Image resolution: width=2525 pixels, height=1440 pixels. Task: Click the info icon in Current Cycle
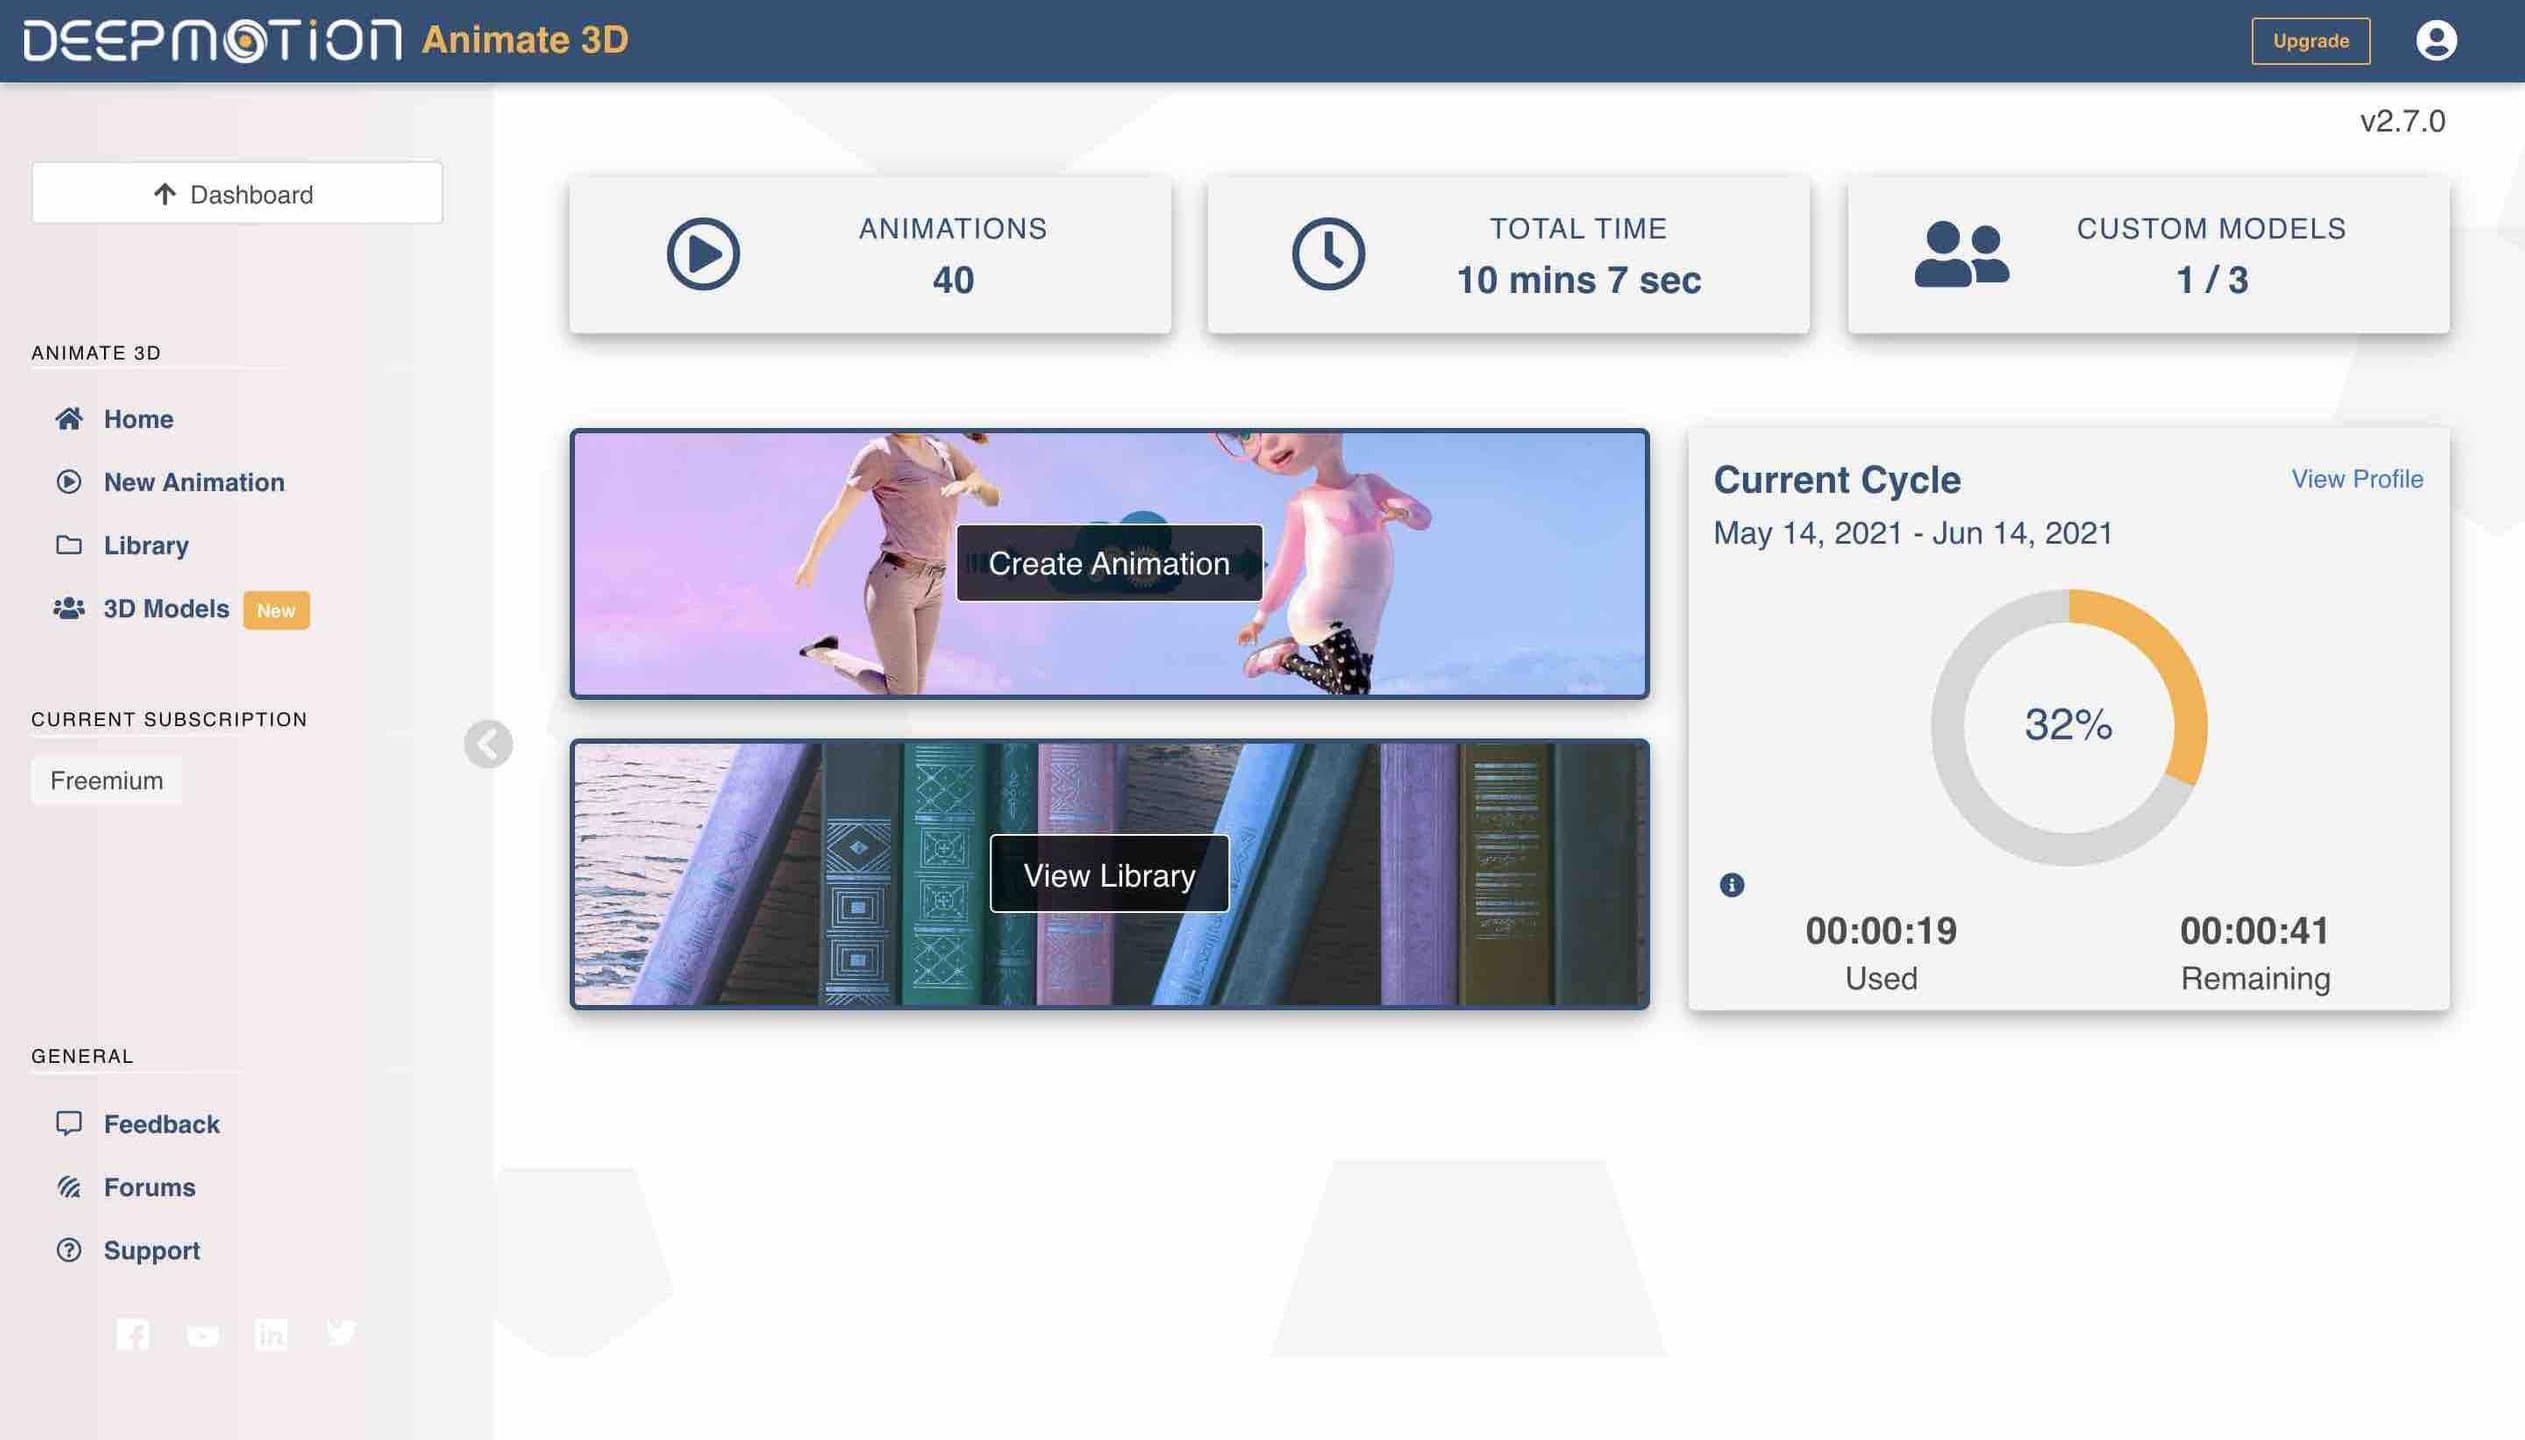click(x=1731, y=885)
